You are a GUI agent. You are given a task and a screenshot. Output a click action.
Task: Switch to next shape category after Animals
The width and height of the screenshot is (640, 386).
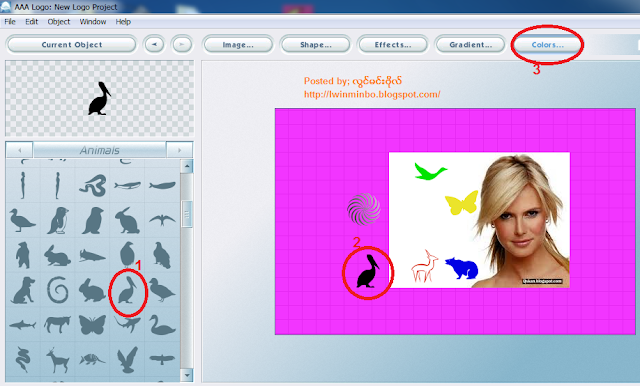point(179,150)
